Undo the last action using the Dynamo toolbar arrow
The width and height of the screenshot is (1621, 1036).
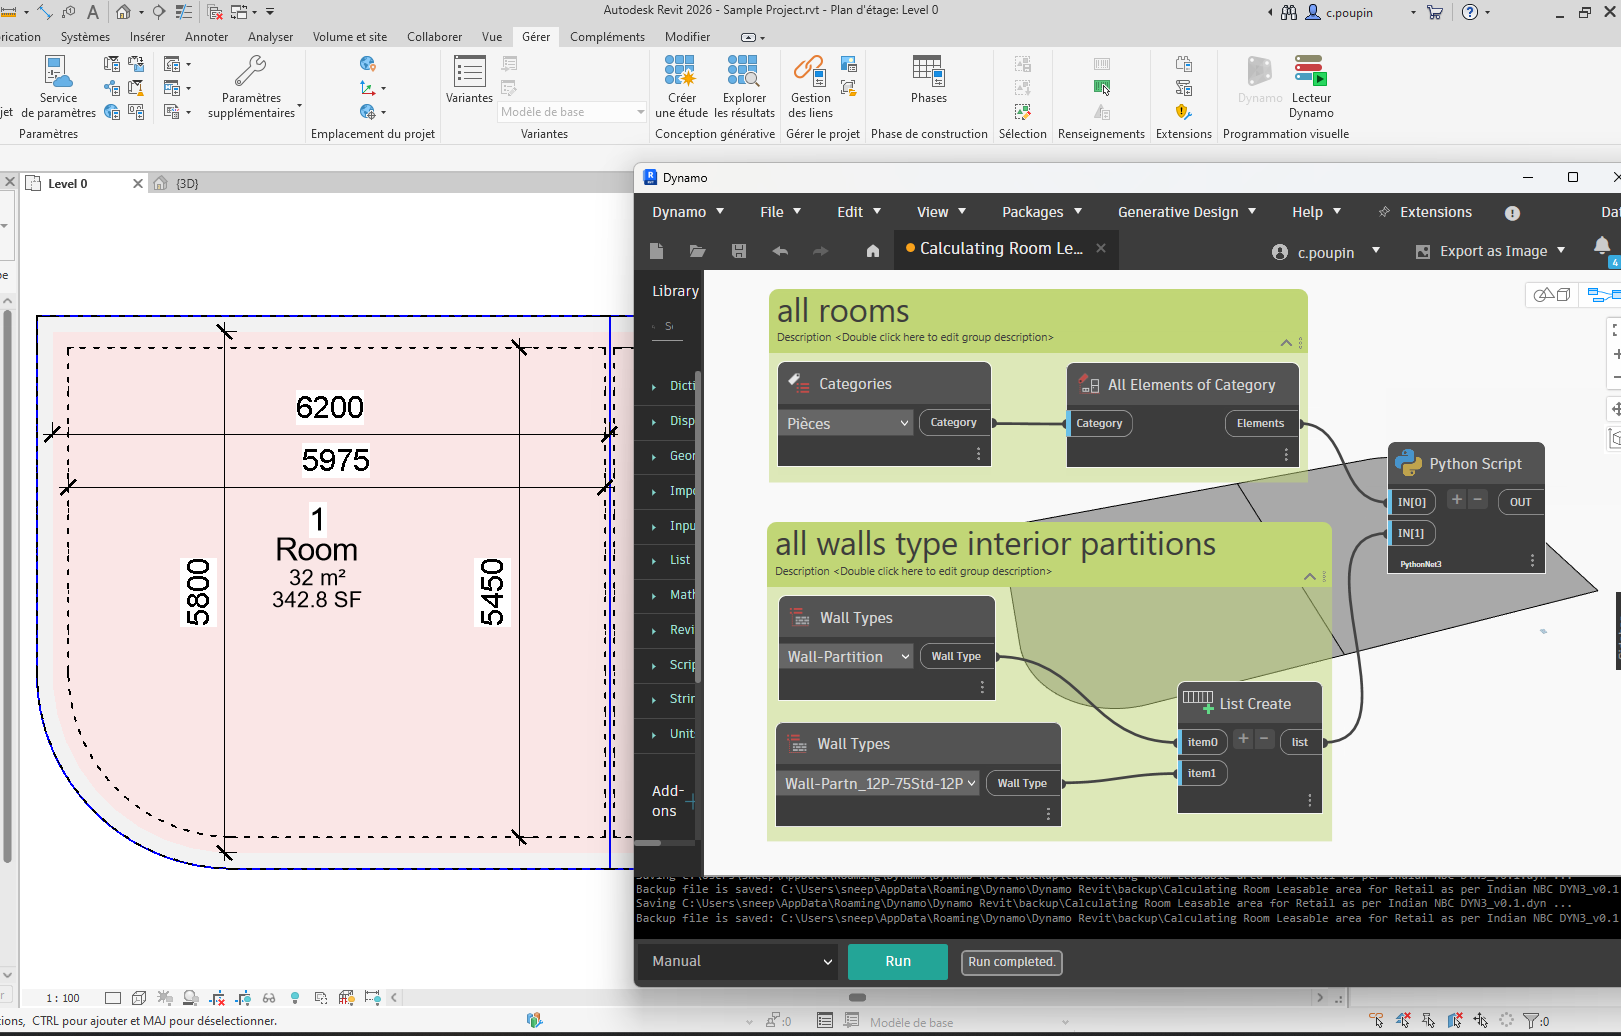780,250
